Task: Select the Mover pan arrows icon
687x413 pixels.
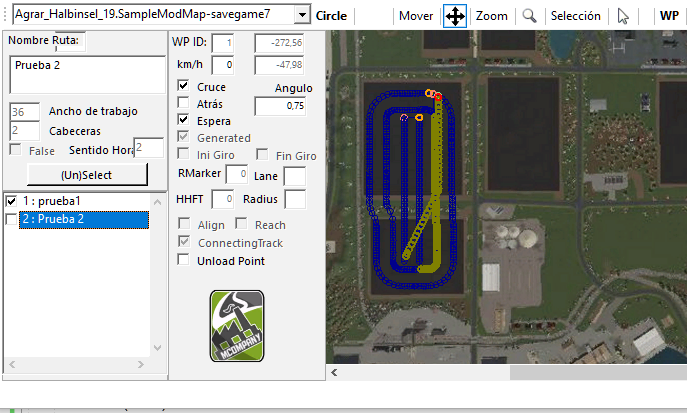Action: point(455,16)
